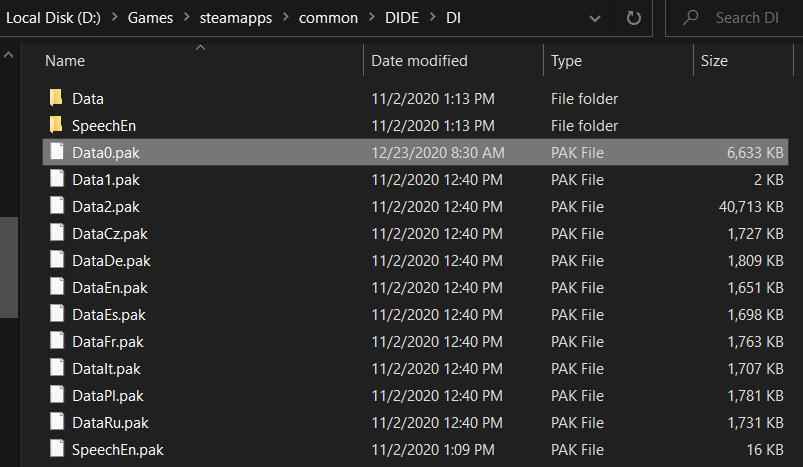Refresh the current folder view
Image resolution: width=803 pixels, height=467 pixels.
point(633,18)
